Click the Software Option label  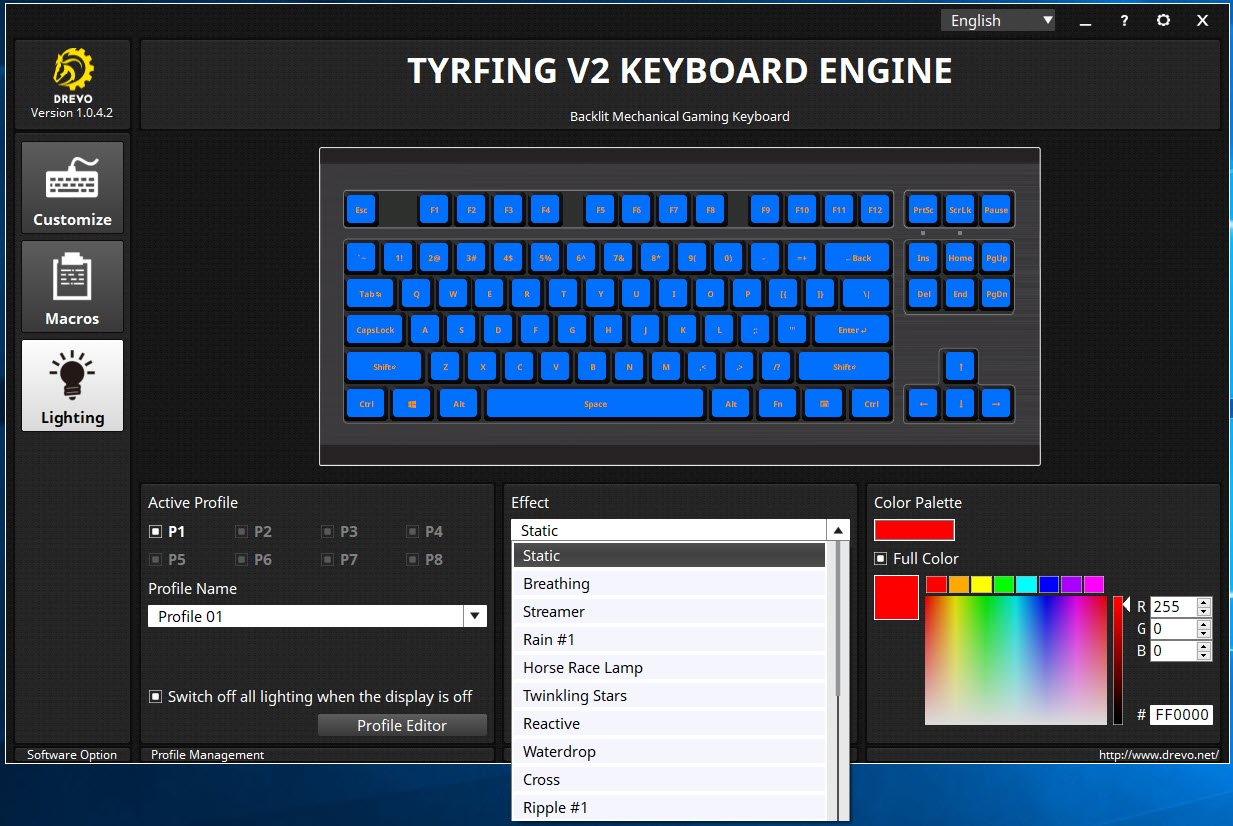72,755
